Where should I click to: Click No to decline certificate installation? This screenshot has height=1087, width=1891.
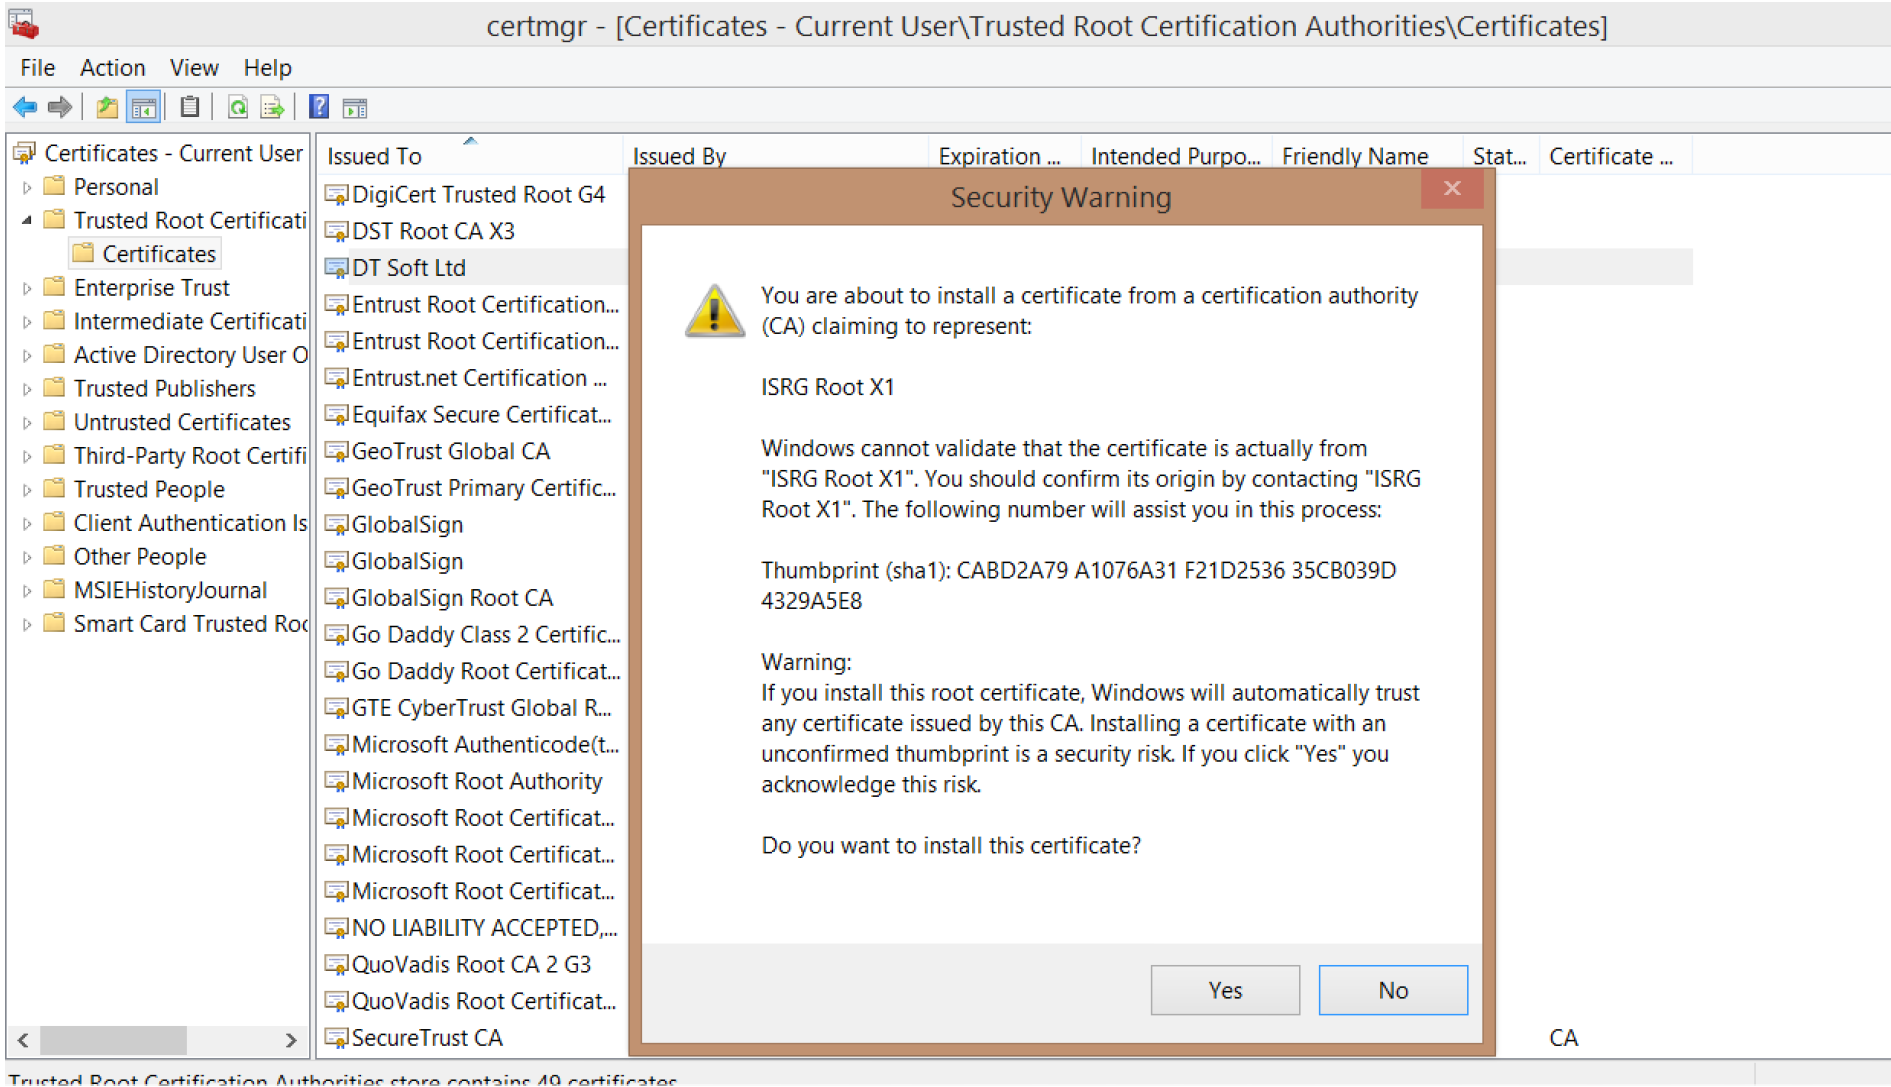click(1393, 990)
